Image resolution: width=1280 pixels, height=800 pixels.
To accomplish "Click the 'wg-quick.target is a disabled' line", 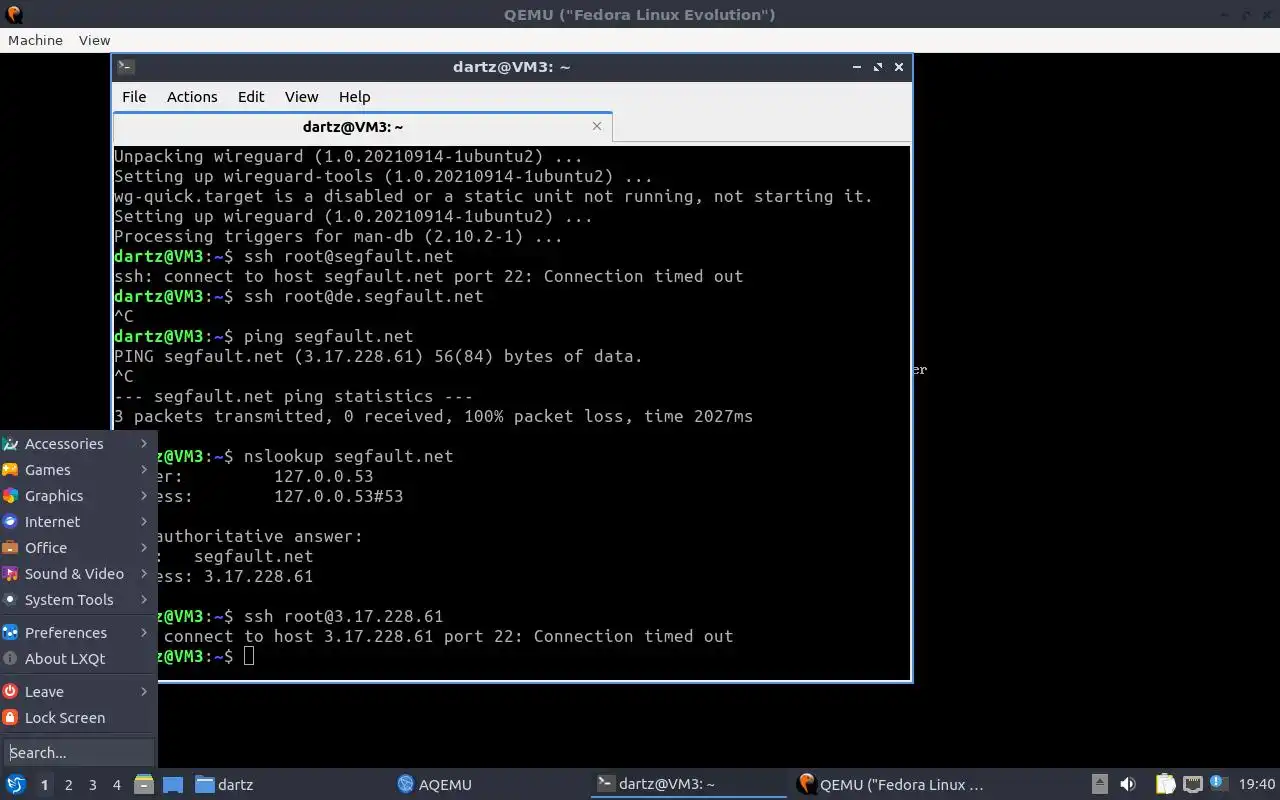I will click(x=494, y=196).
